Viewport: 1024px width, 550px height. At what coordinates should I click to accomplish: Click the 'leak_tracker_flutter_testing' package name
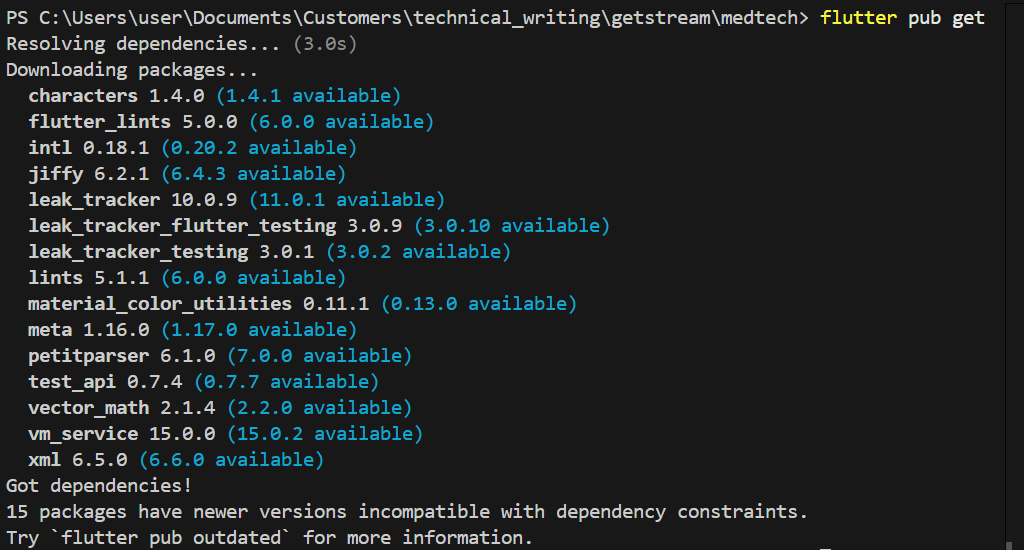coord(182,226)
